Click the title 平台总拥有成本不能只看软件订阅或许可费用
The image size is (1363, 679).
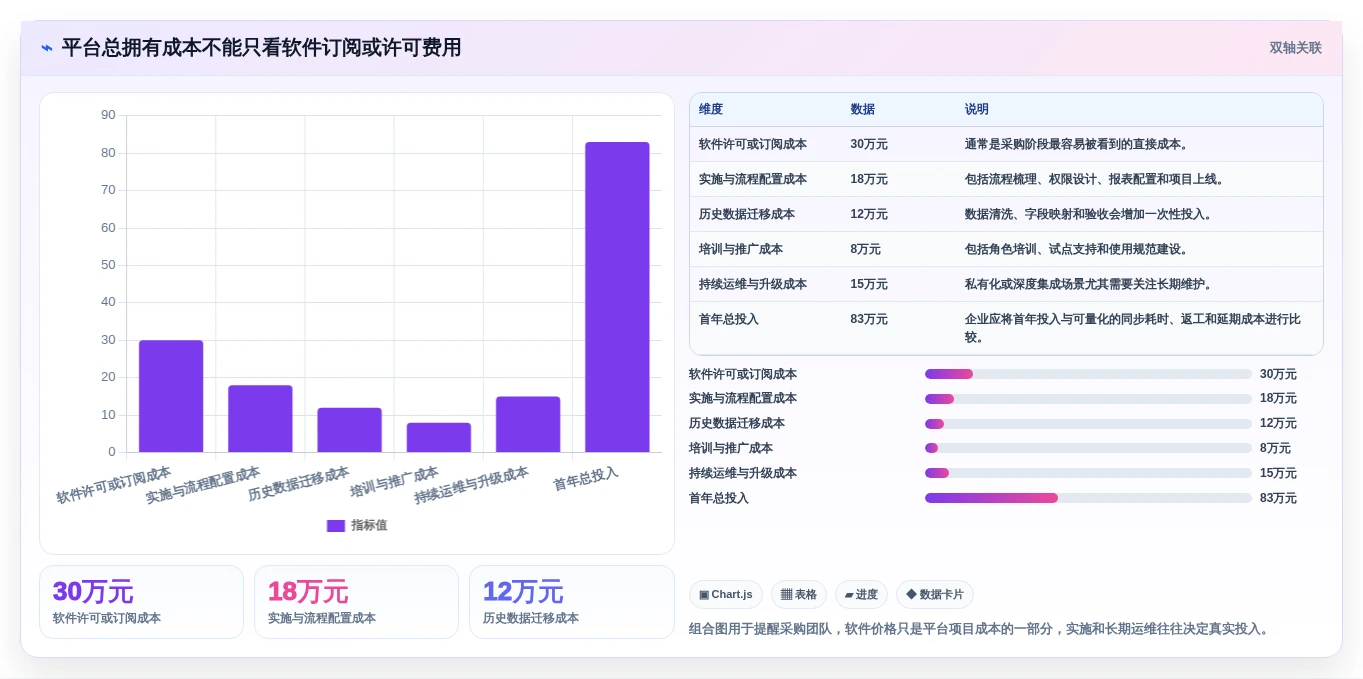click(x=262, y=48)
